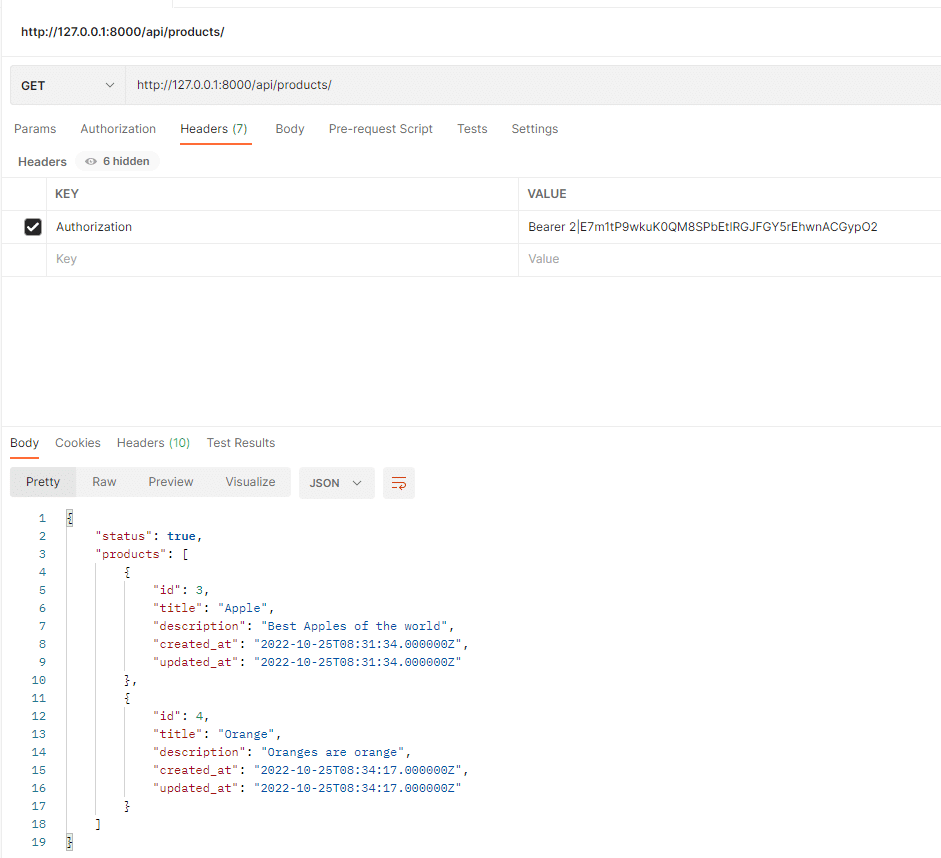Uncheck the Authorization header checkbox
The width and height of the screenshot is (941, 858).
coord(33,227)
